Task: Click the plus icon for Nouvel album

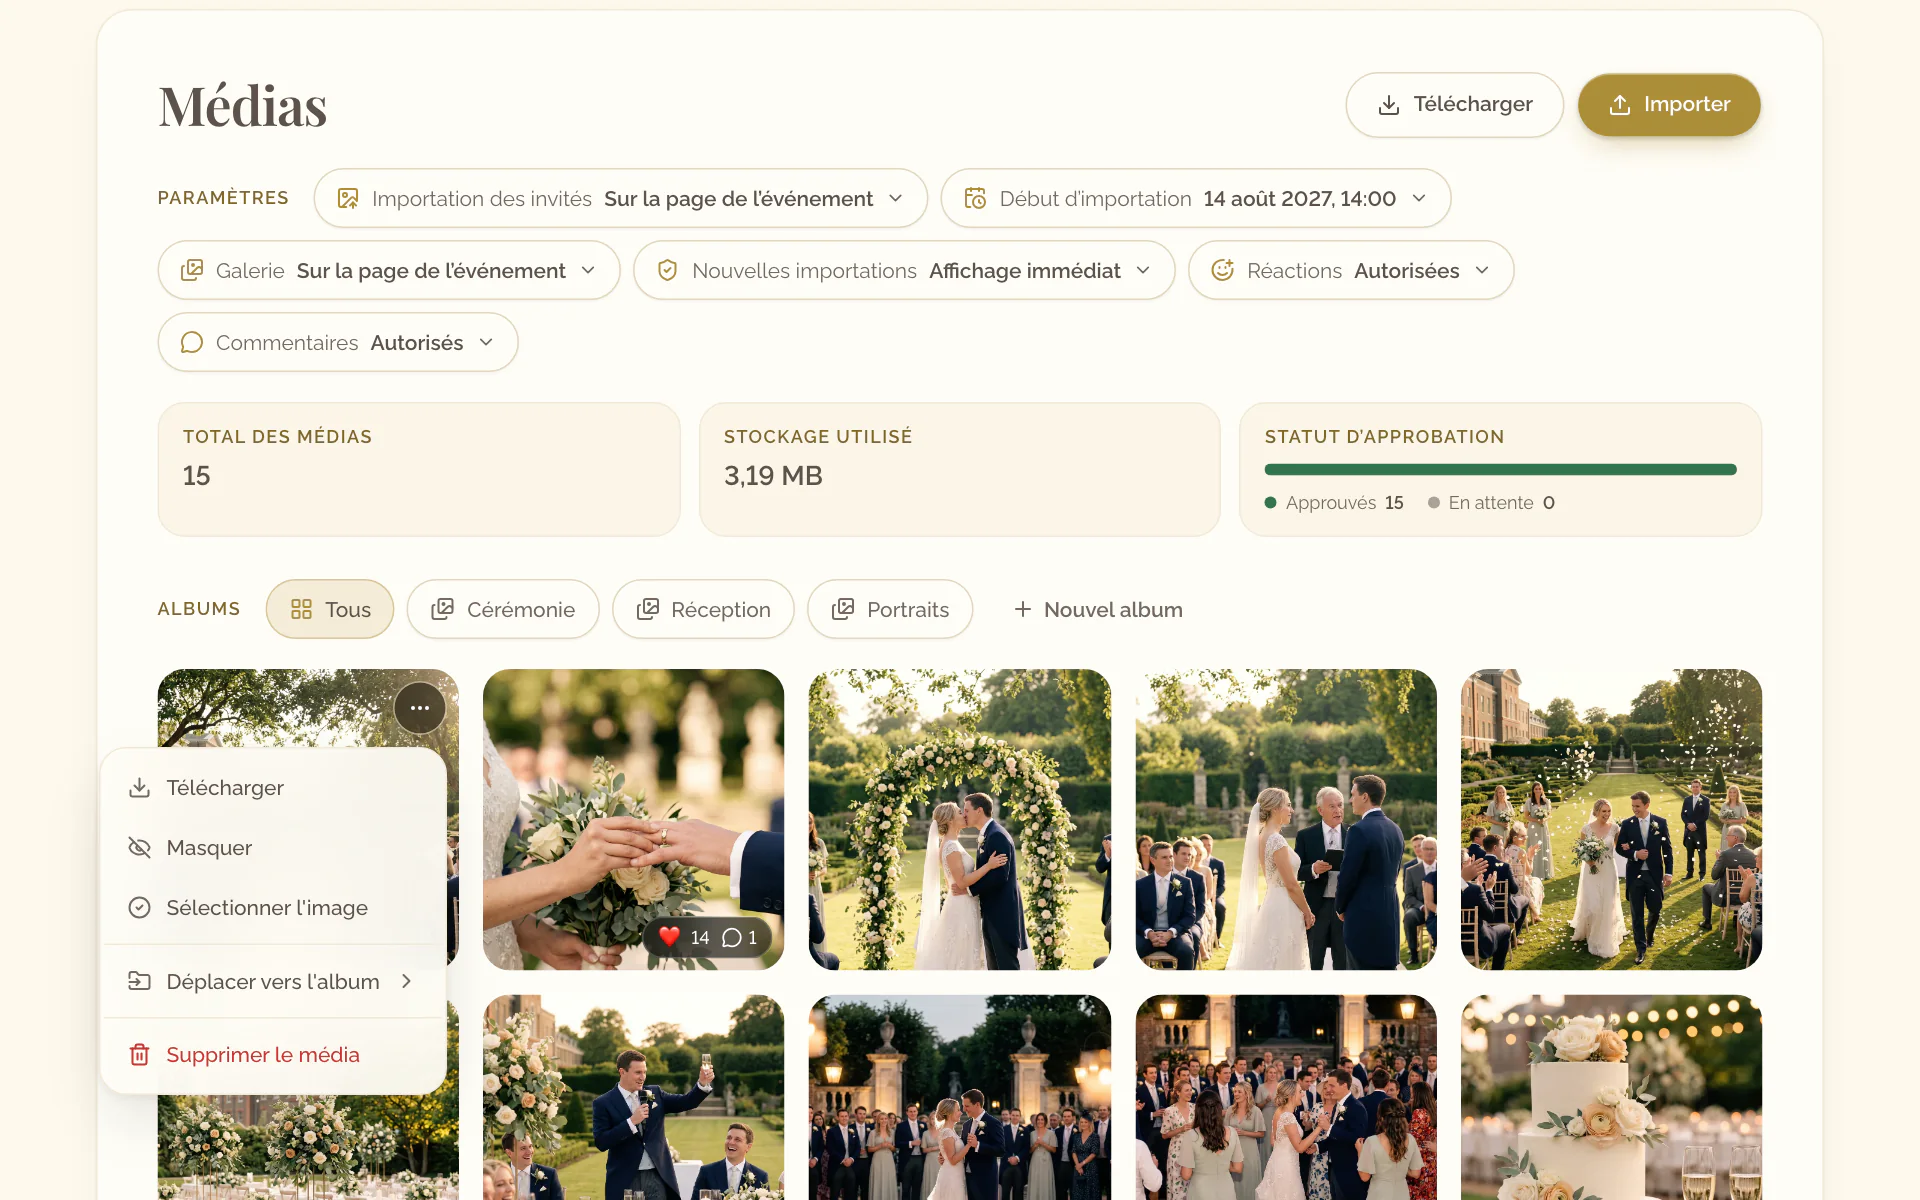Action: pyautogui.click(x=1022, y=609)
